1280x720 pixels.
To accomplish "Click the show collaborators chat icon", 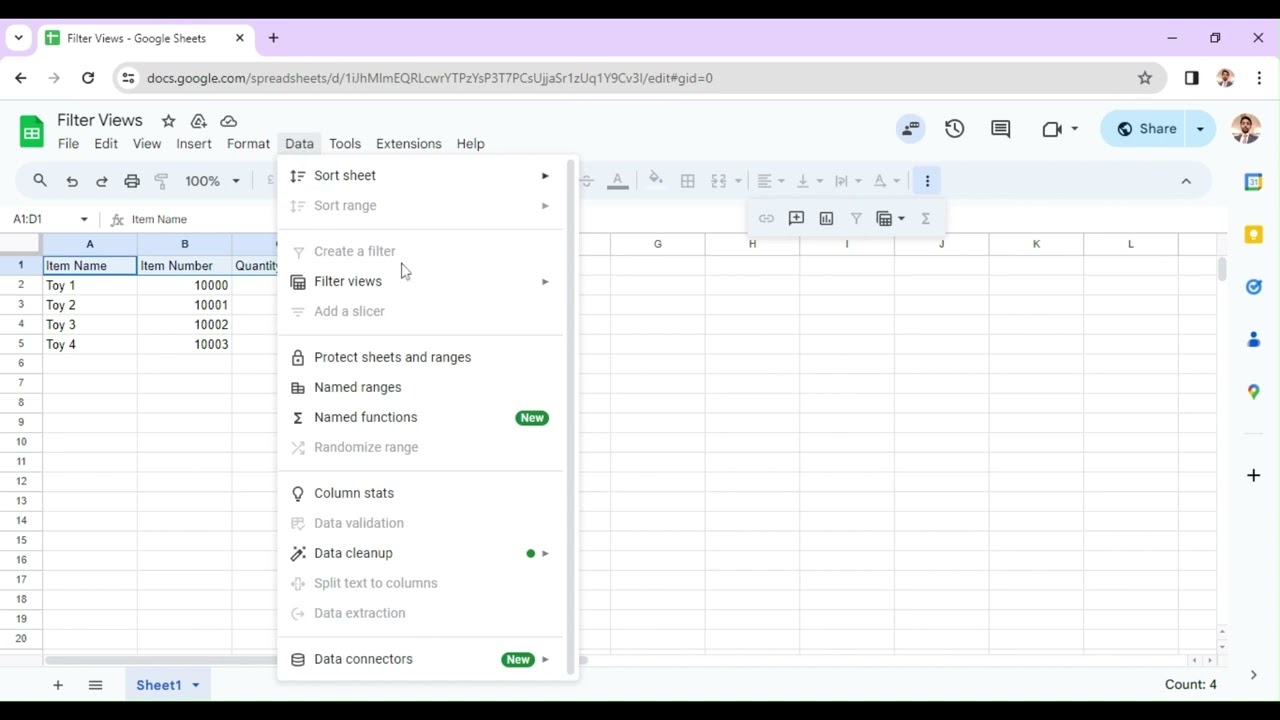I will click(910, 128).
